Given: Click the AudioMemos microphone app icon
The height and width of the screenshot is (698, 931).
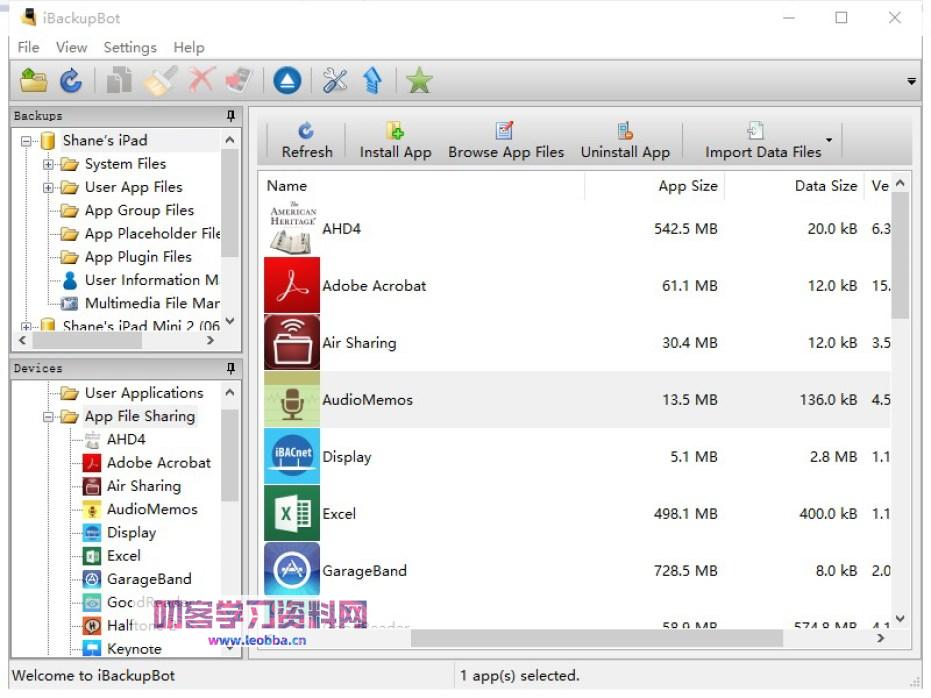Looking at the screenshot, I should click(x=292, y=399).
